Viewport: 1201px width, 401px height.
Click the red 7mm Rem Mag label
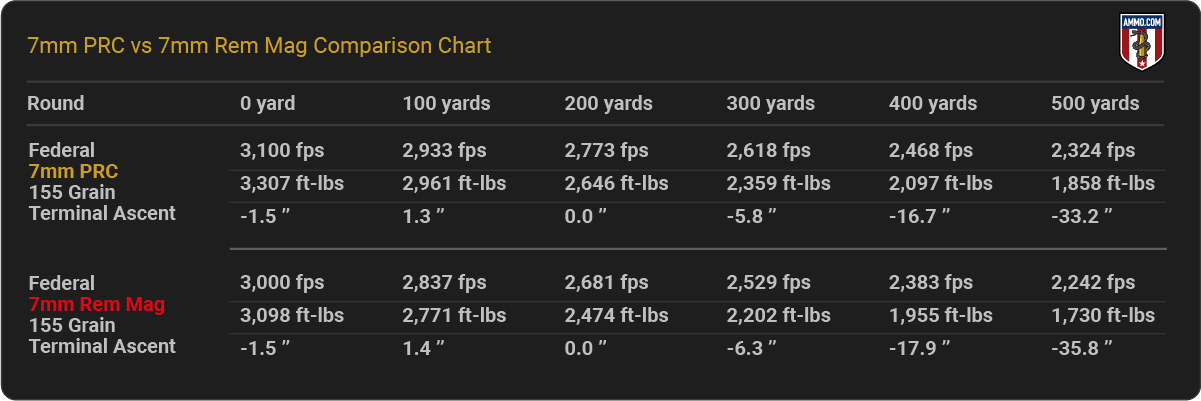[x=97, y=304]
